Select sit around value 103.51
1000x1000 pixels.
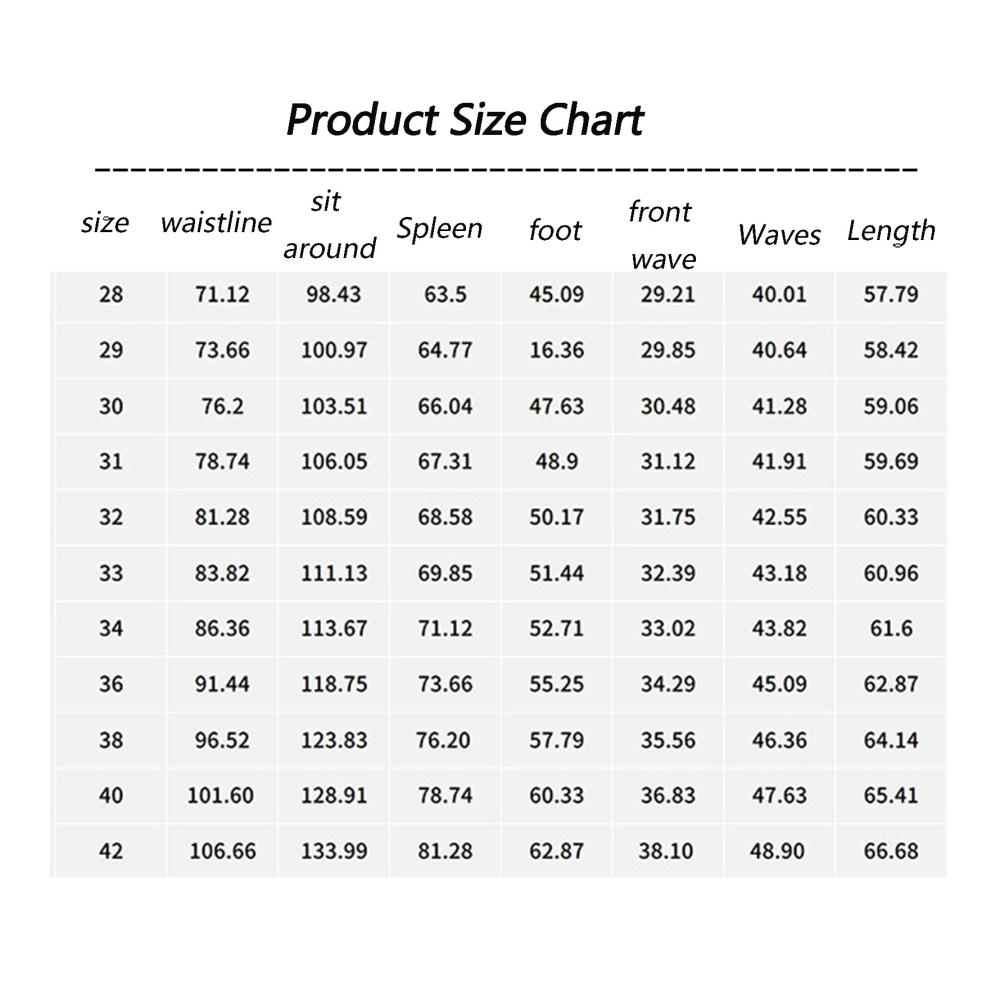pos(334,406)
